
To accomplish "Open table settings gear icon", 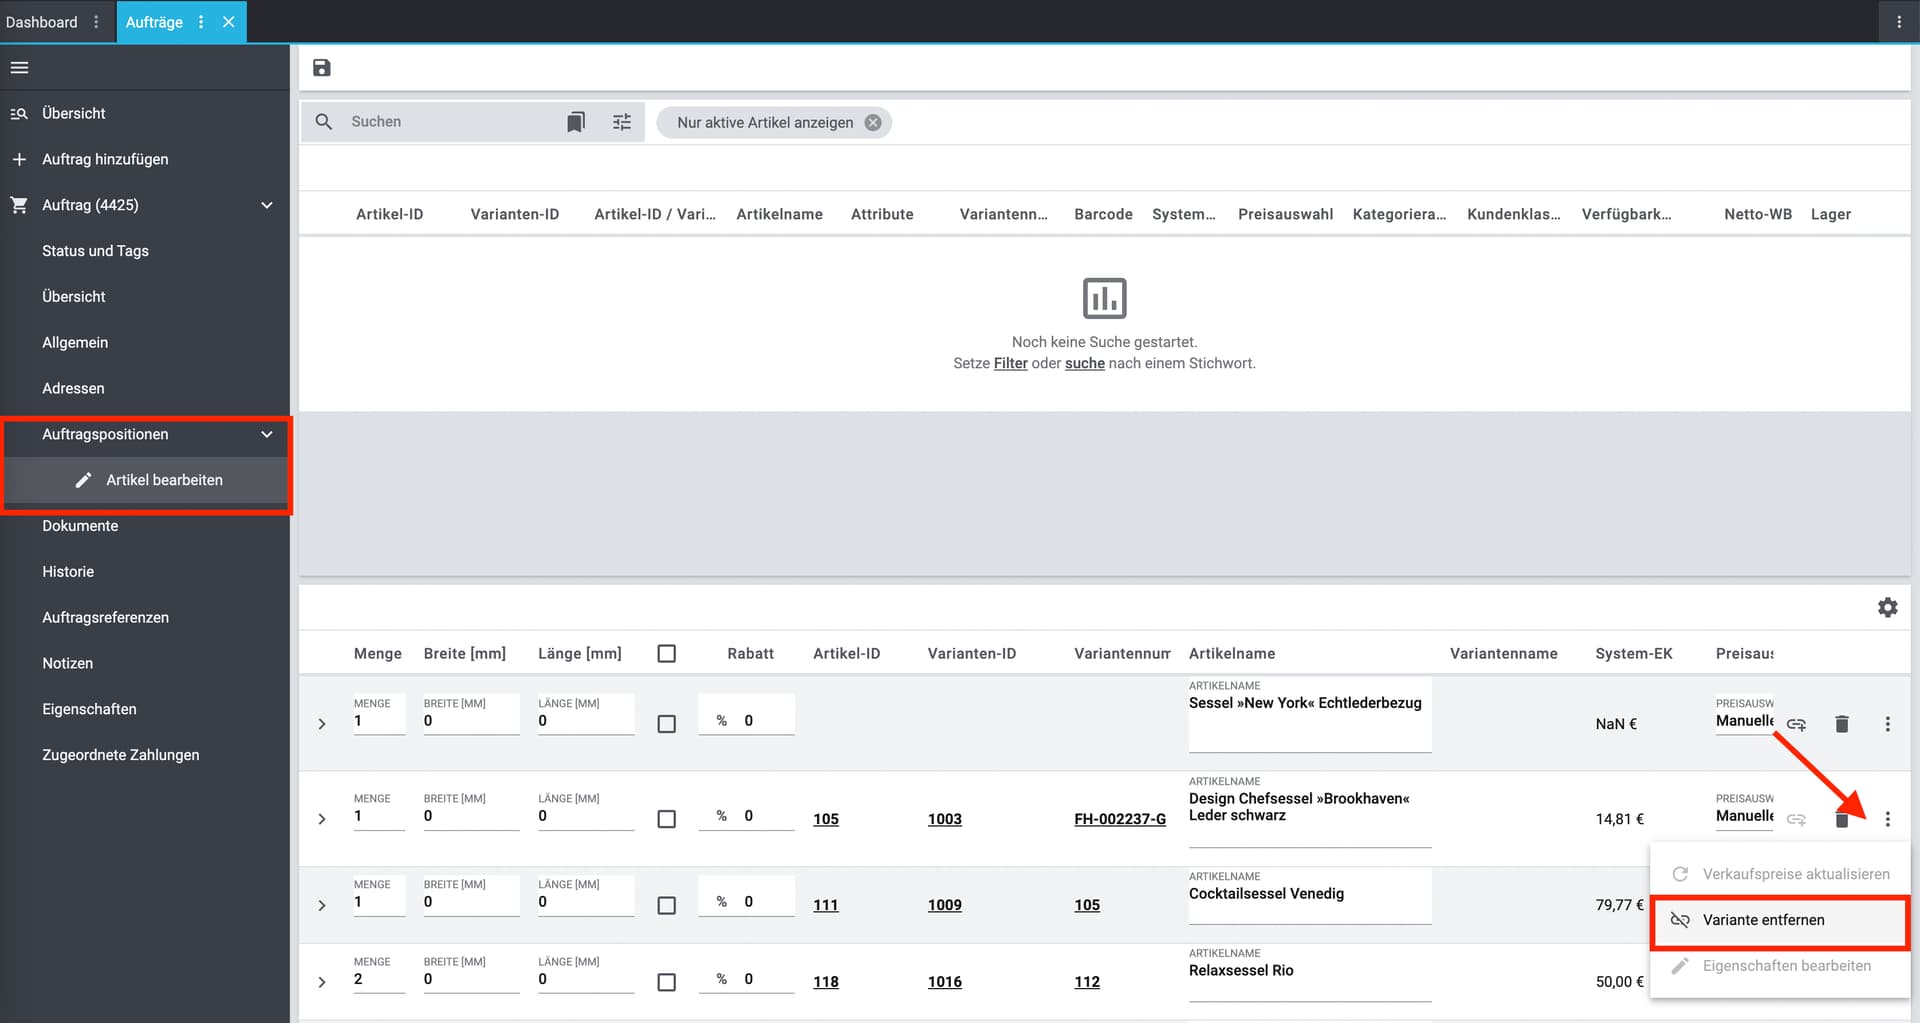I will coord(1887,607).
